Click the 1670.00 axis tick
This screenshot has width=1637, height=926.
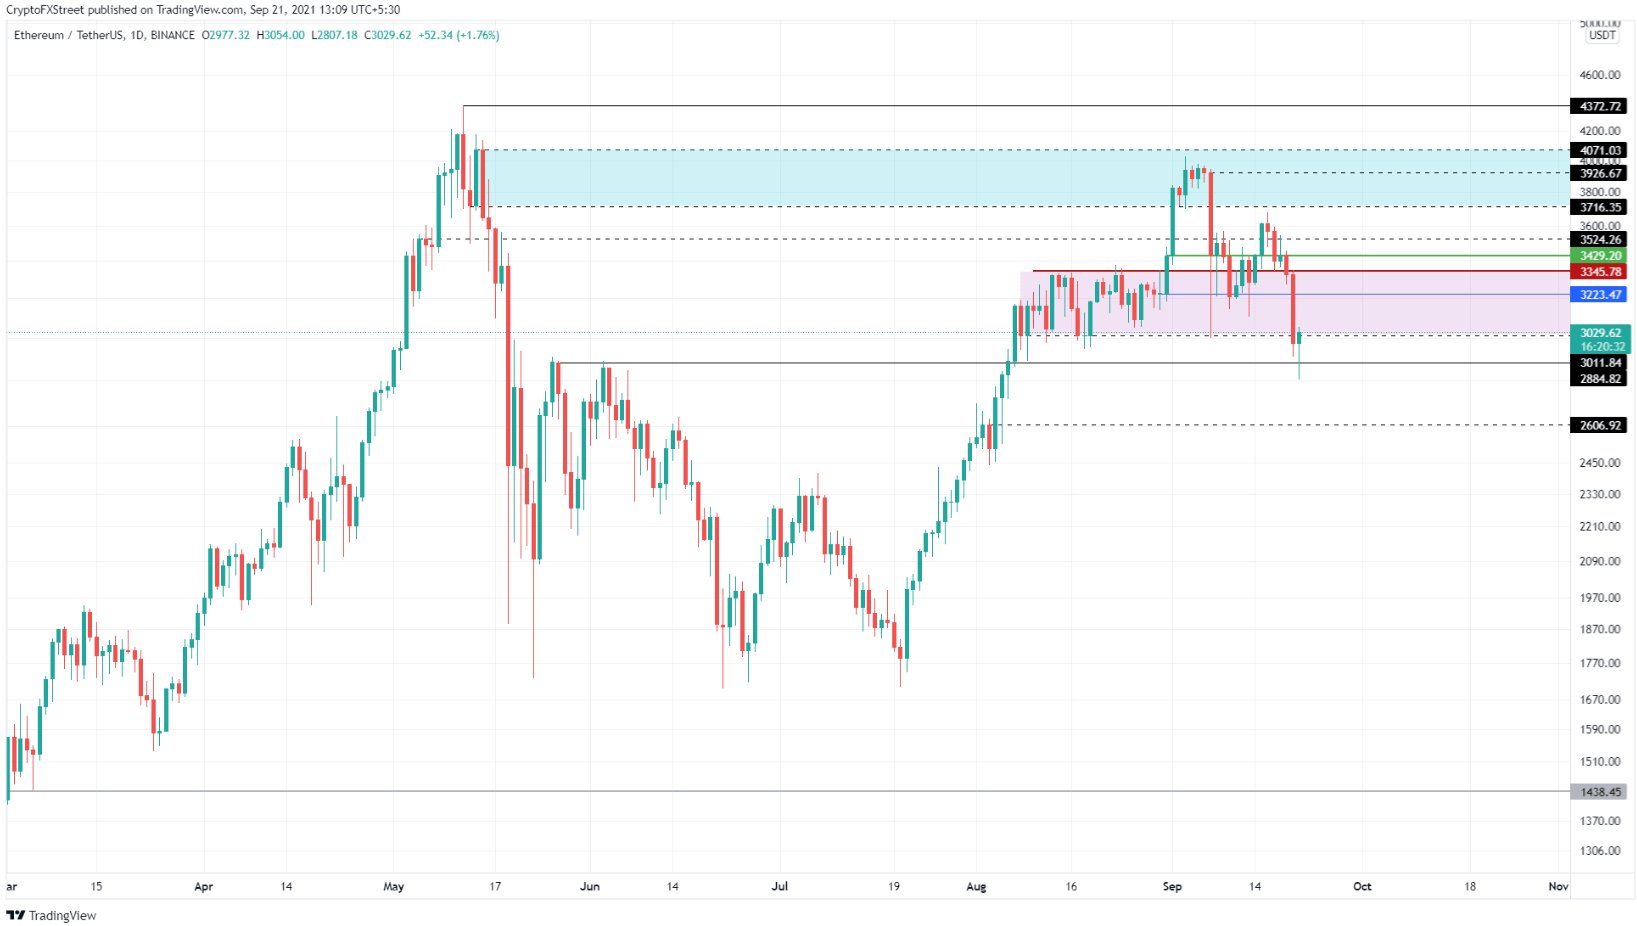click(x=1600, y=700)
